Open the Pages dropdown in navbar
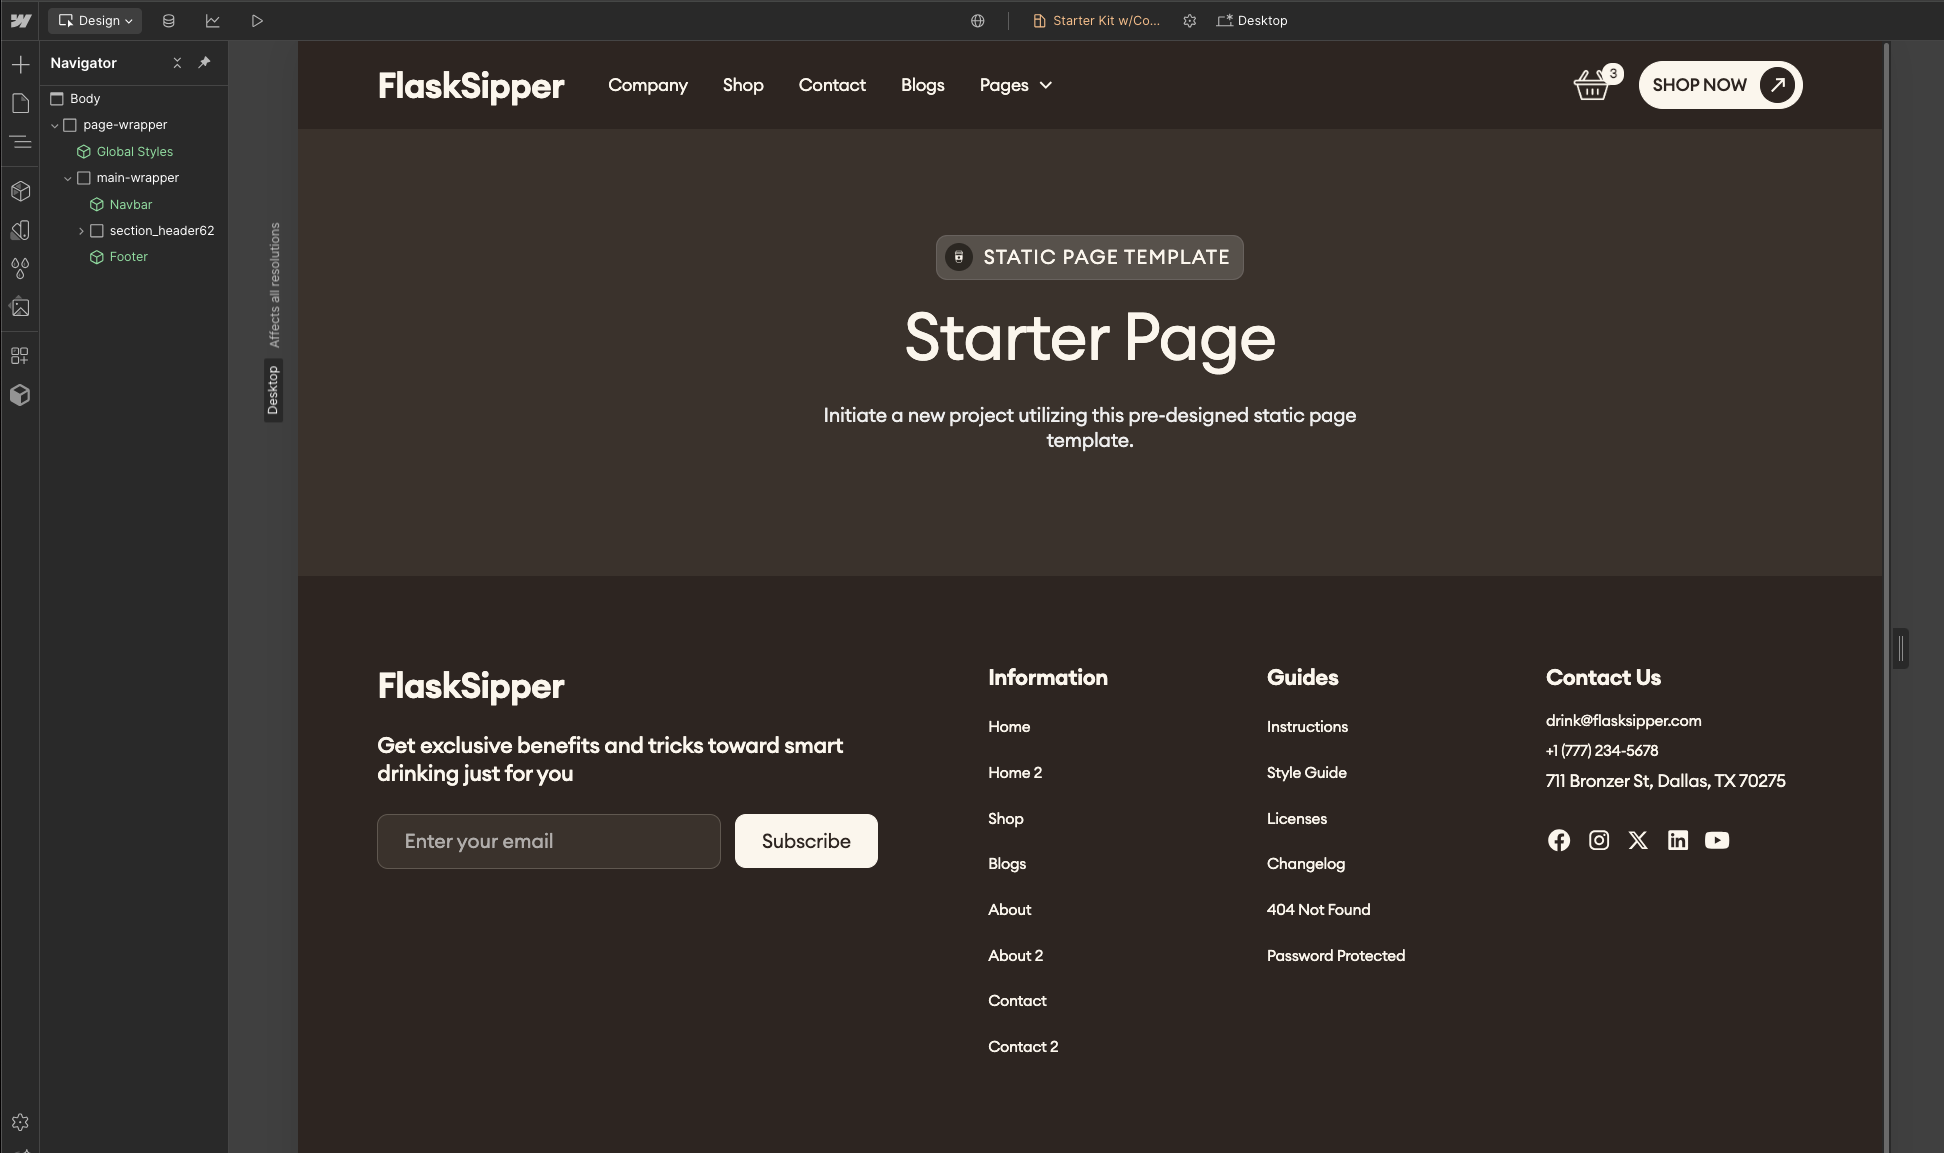 [x=1015, y=86]
